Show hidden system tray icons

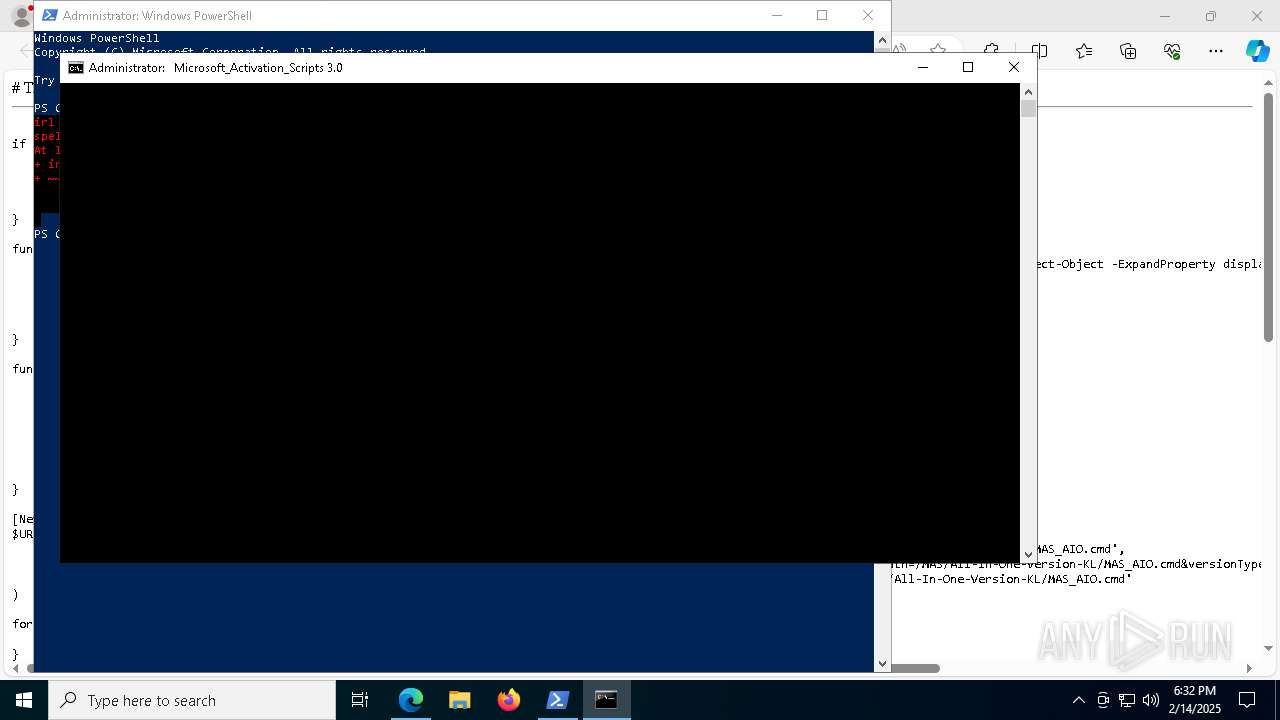point(1078,700)
